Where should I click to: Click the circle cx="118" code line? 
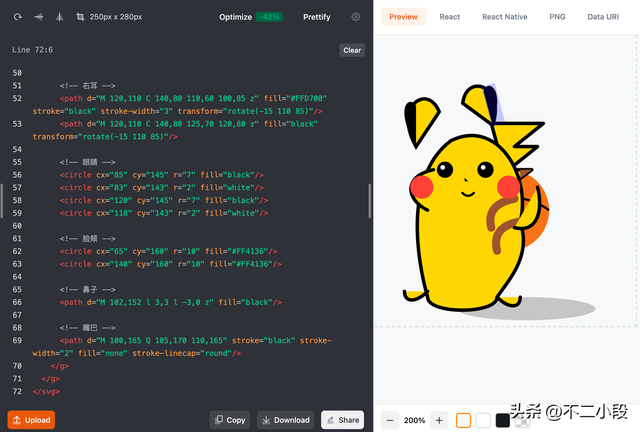164,213
